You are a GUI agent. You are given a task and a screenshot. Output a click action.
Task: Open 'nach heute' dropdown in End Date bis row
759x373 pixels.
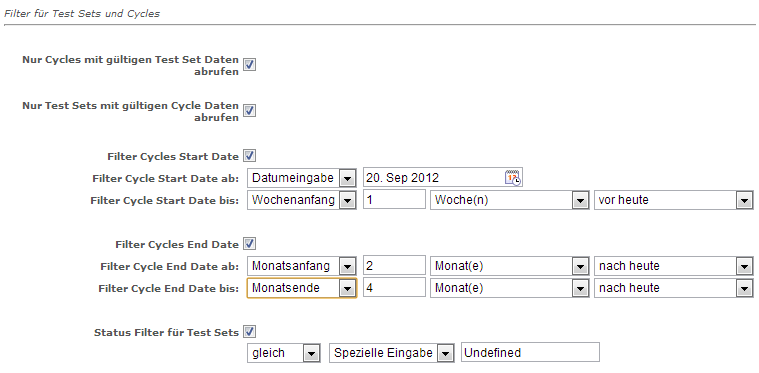(674, 288)
